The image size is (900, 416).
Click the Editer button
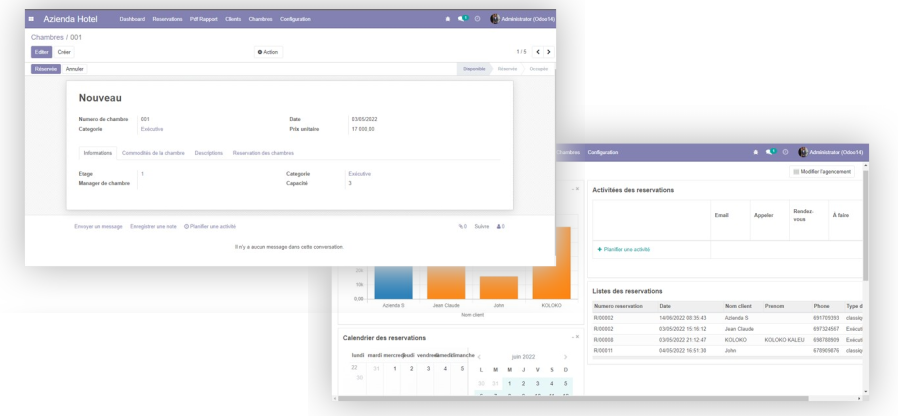[x=41, y=52]
